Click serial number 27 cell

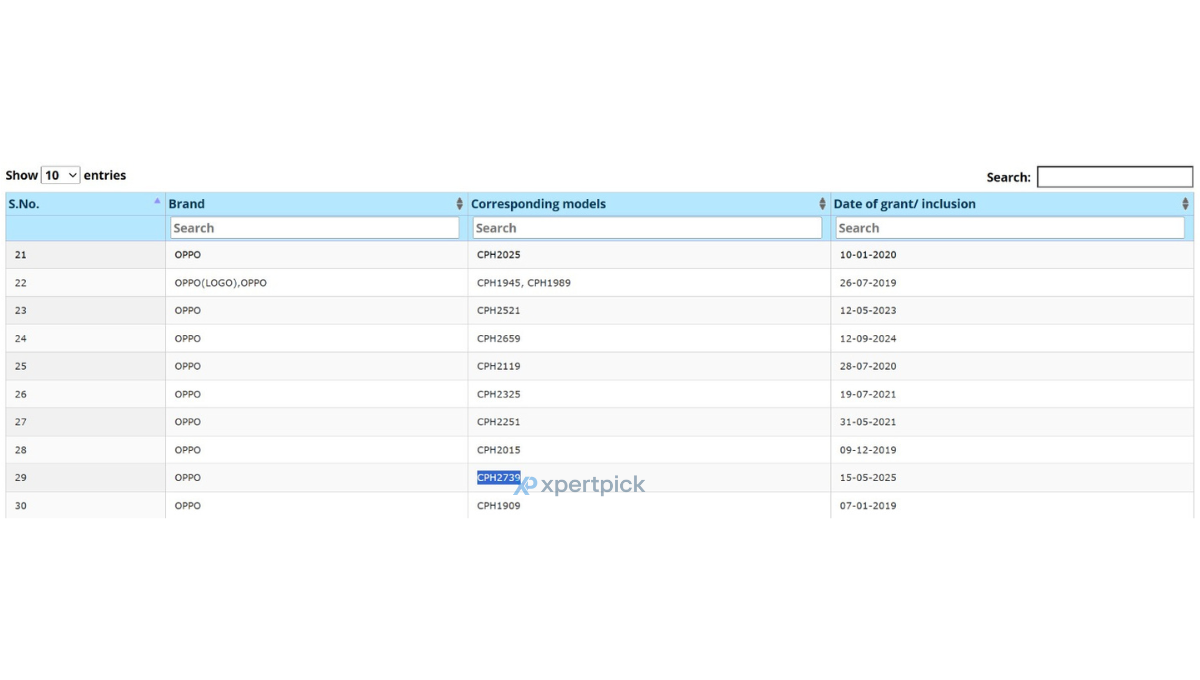tap(85, 422)
